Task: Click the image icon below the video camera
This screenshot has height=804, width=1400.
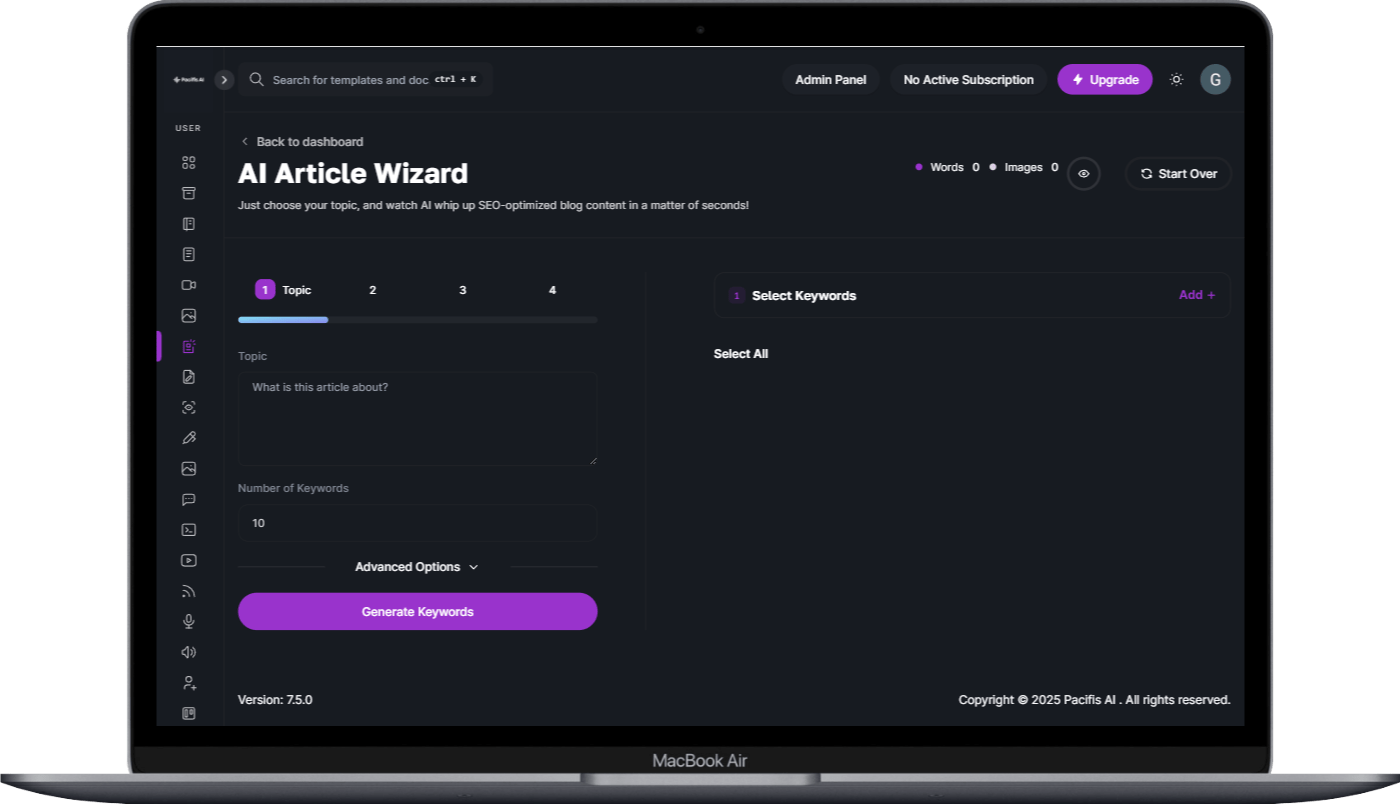Action: coord(189,316)
